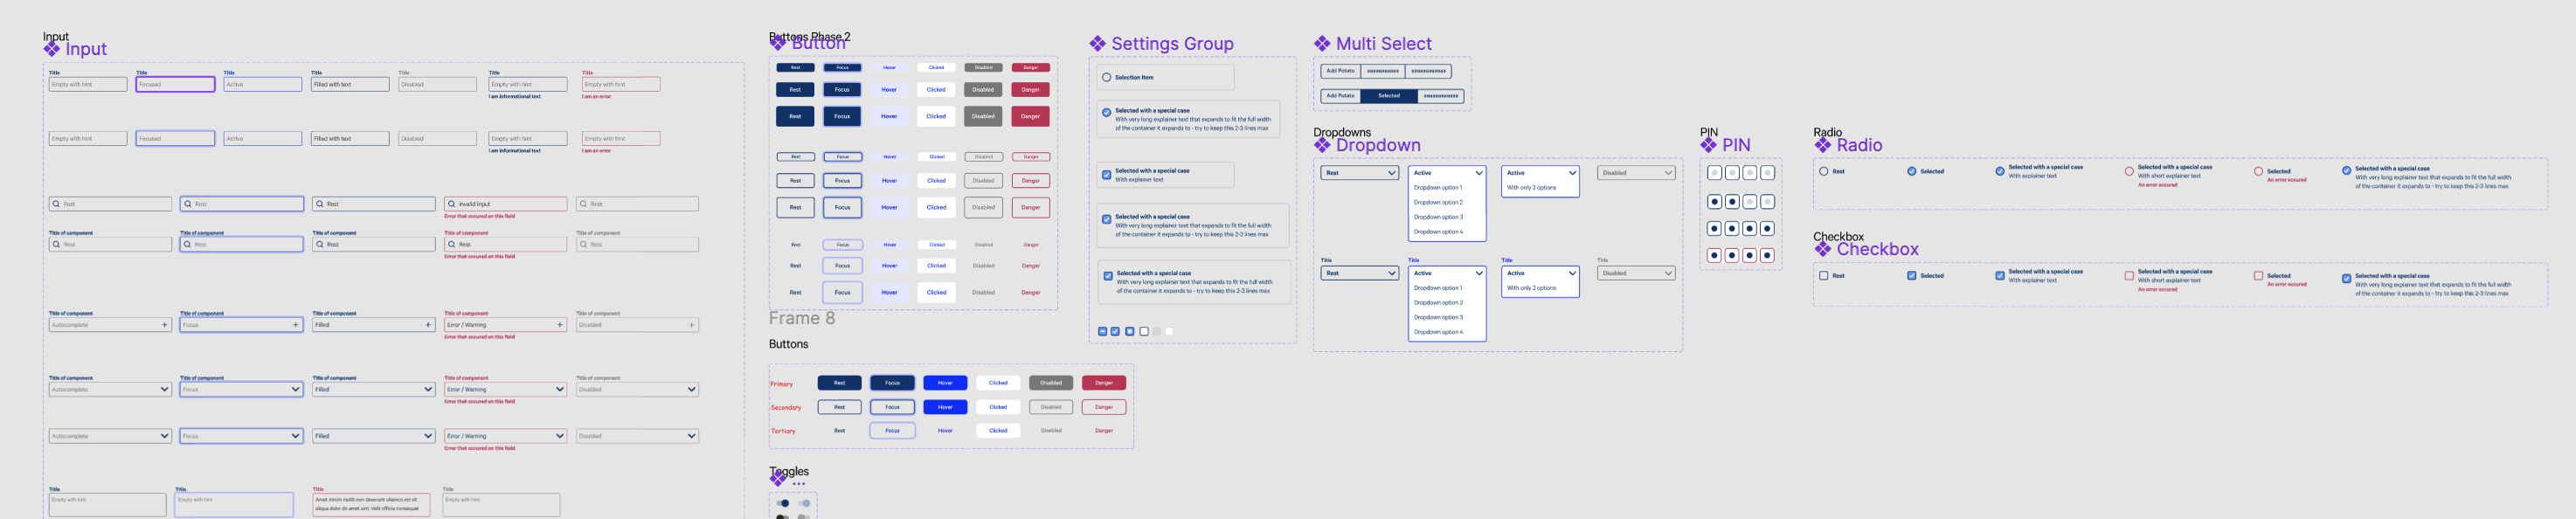Viewport: 2576px width, 519px height.
Task: Toggle the 'Selected' checkbox without error text
Action: tap(1912, 276)
